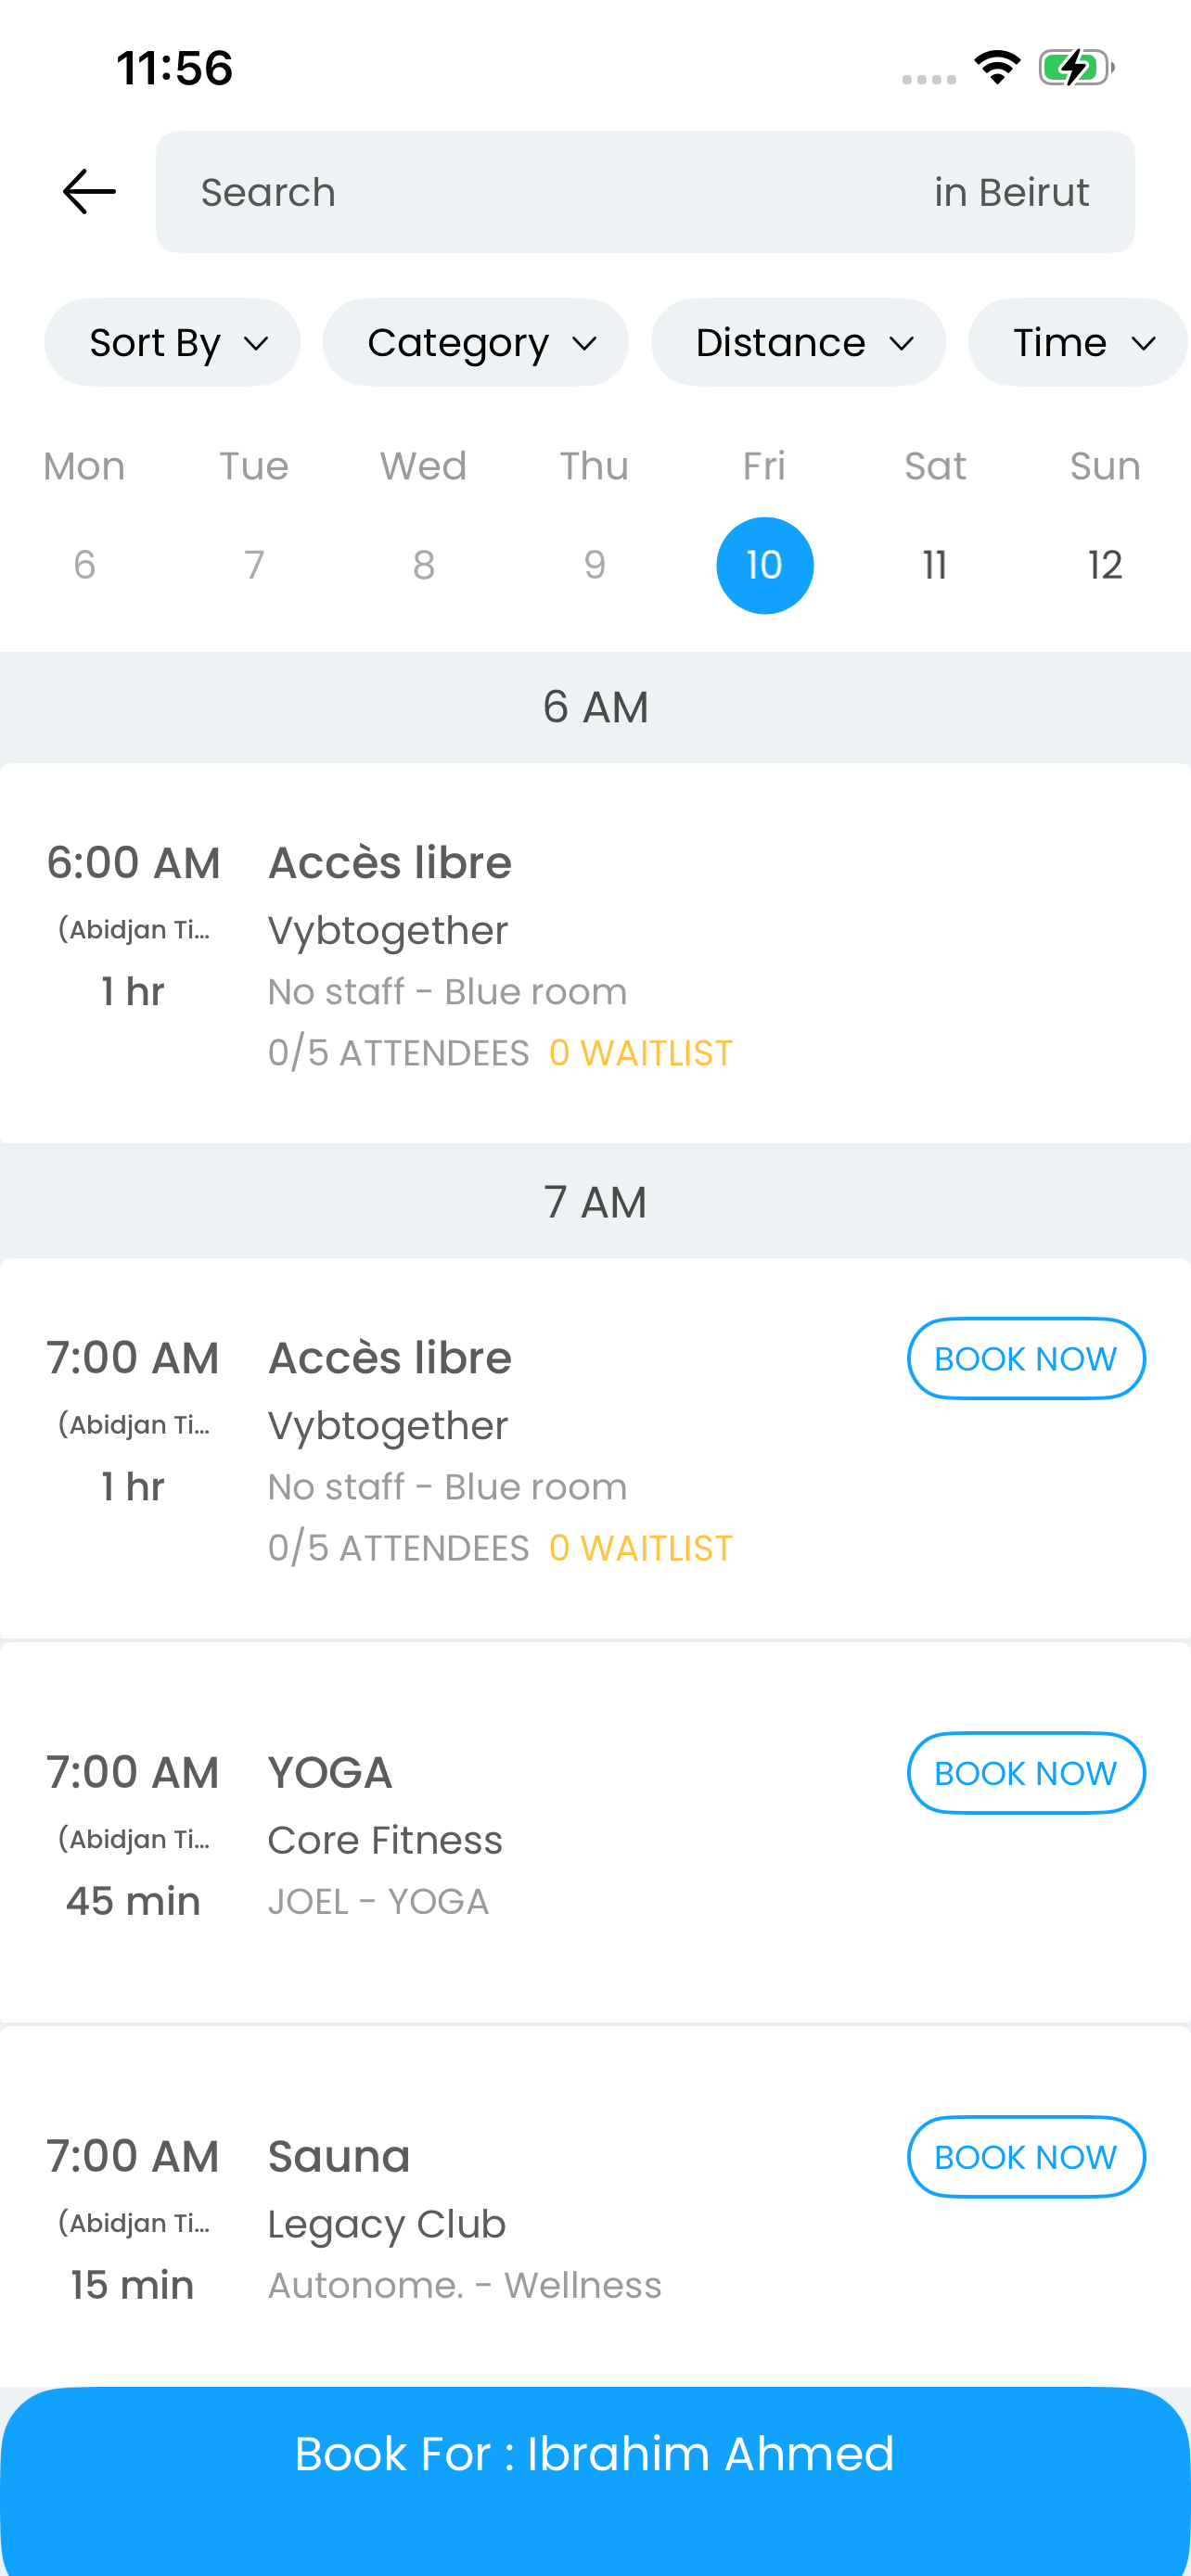Focus the Search input field

(540, 192)
